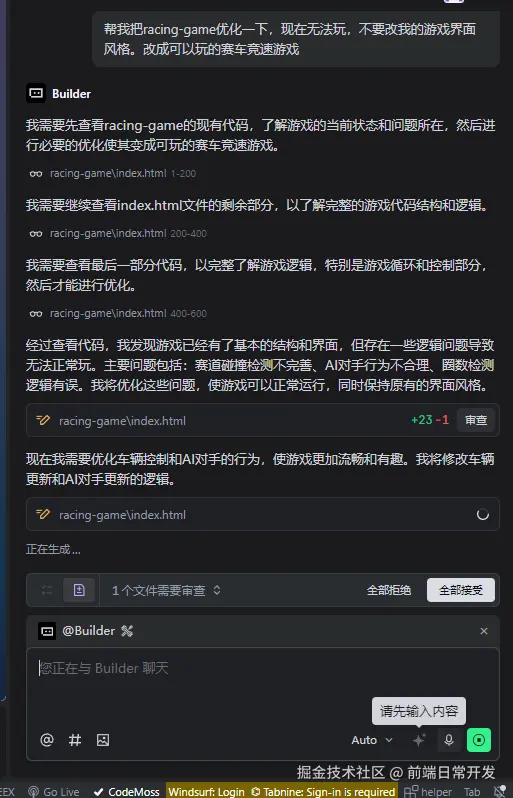Click loading spinner on generating index.html card
Image resolution: width=513 pixels, height=798 pixels.
tap(482, 515)
